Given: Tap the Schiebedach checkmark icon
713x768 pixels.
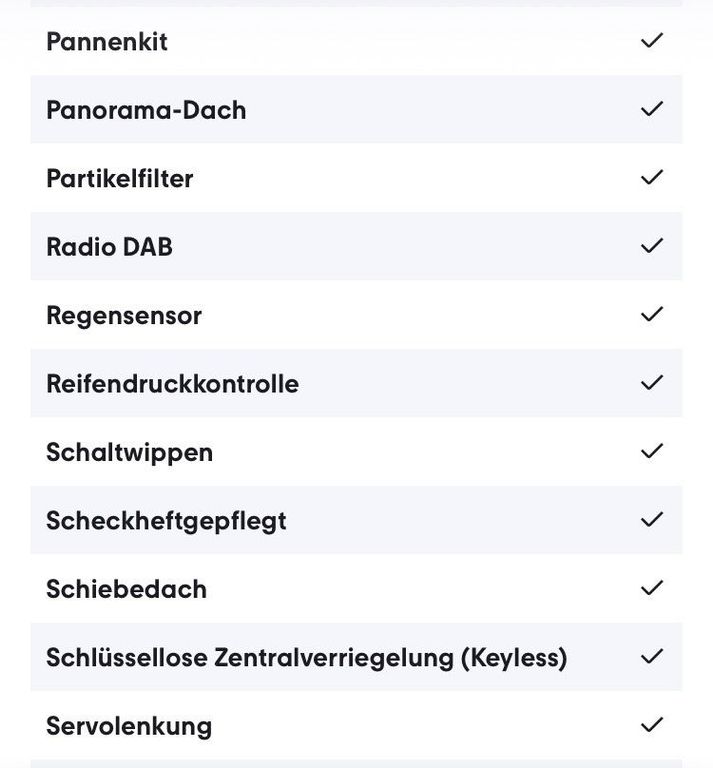Looking at the screenshot, I should click(652, 588).
